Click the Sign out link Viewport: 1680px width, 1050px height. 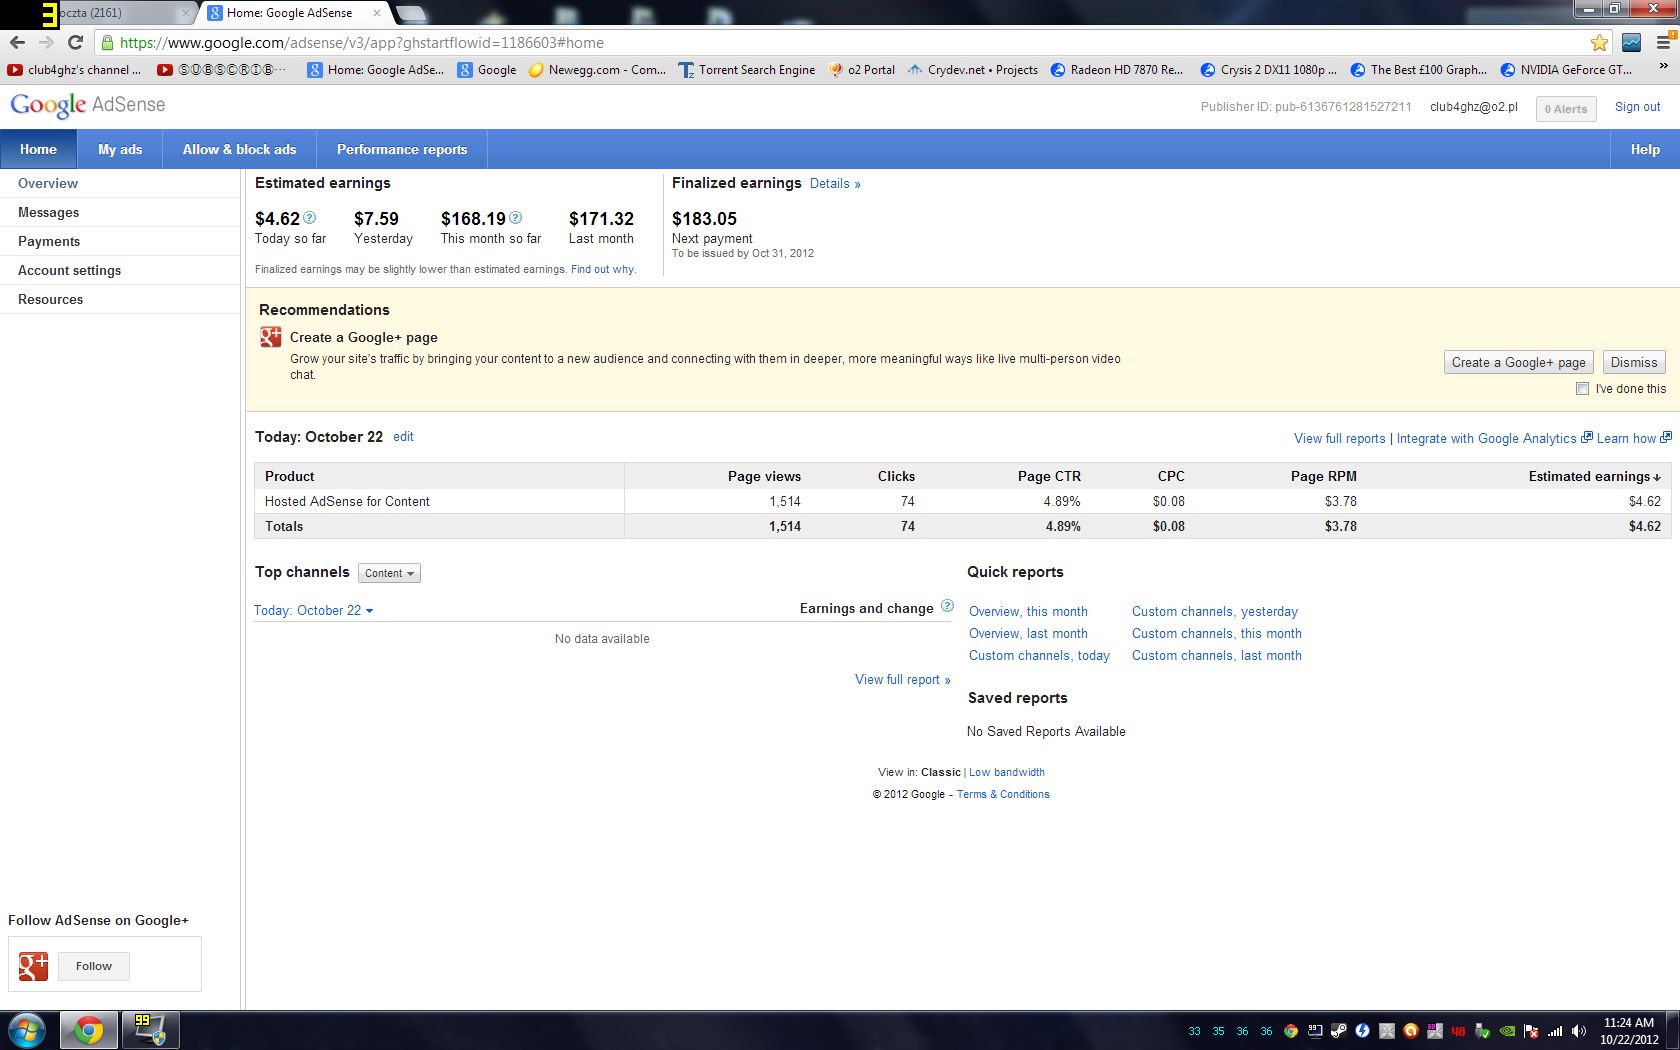(1637, 107)
